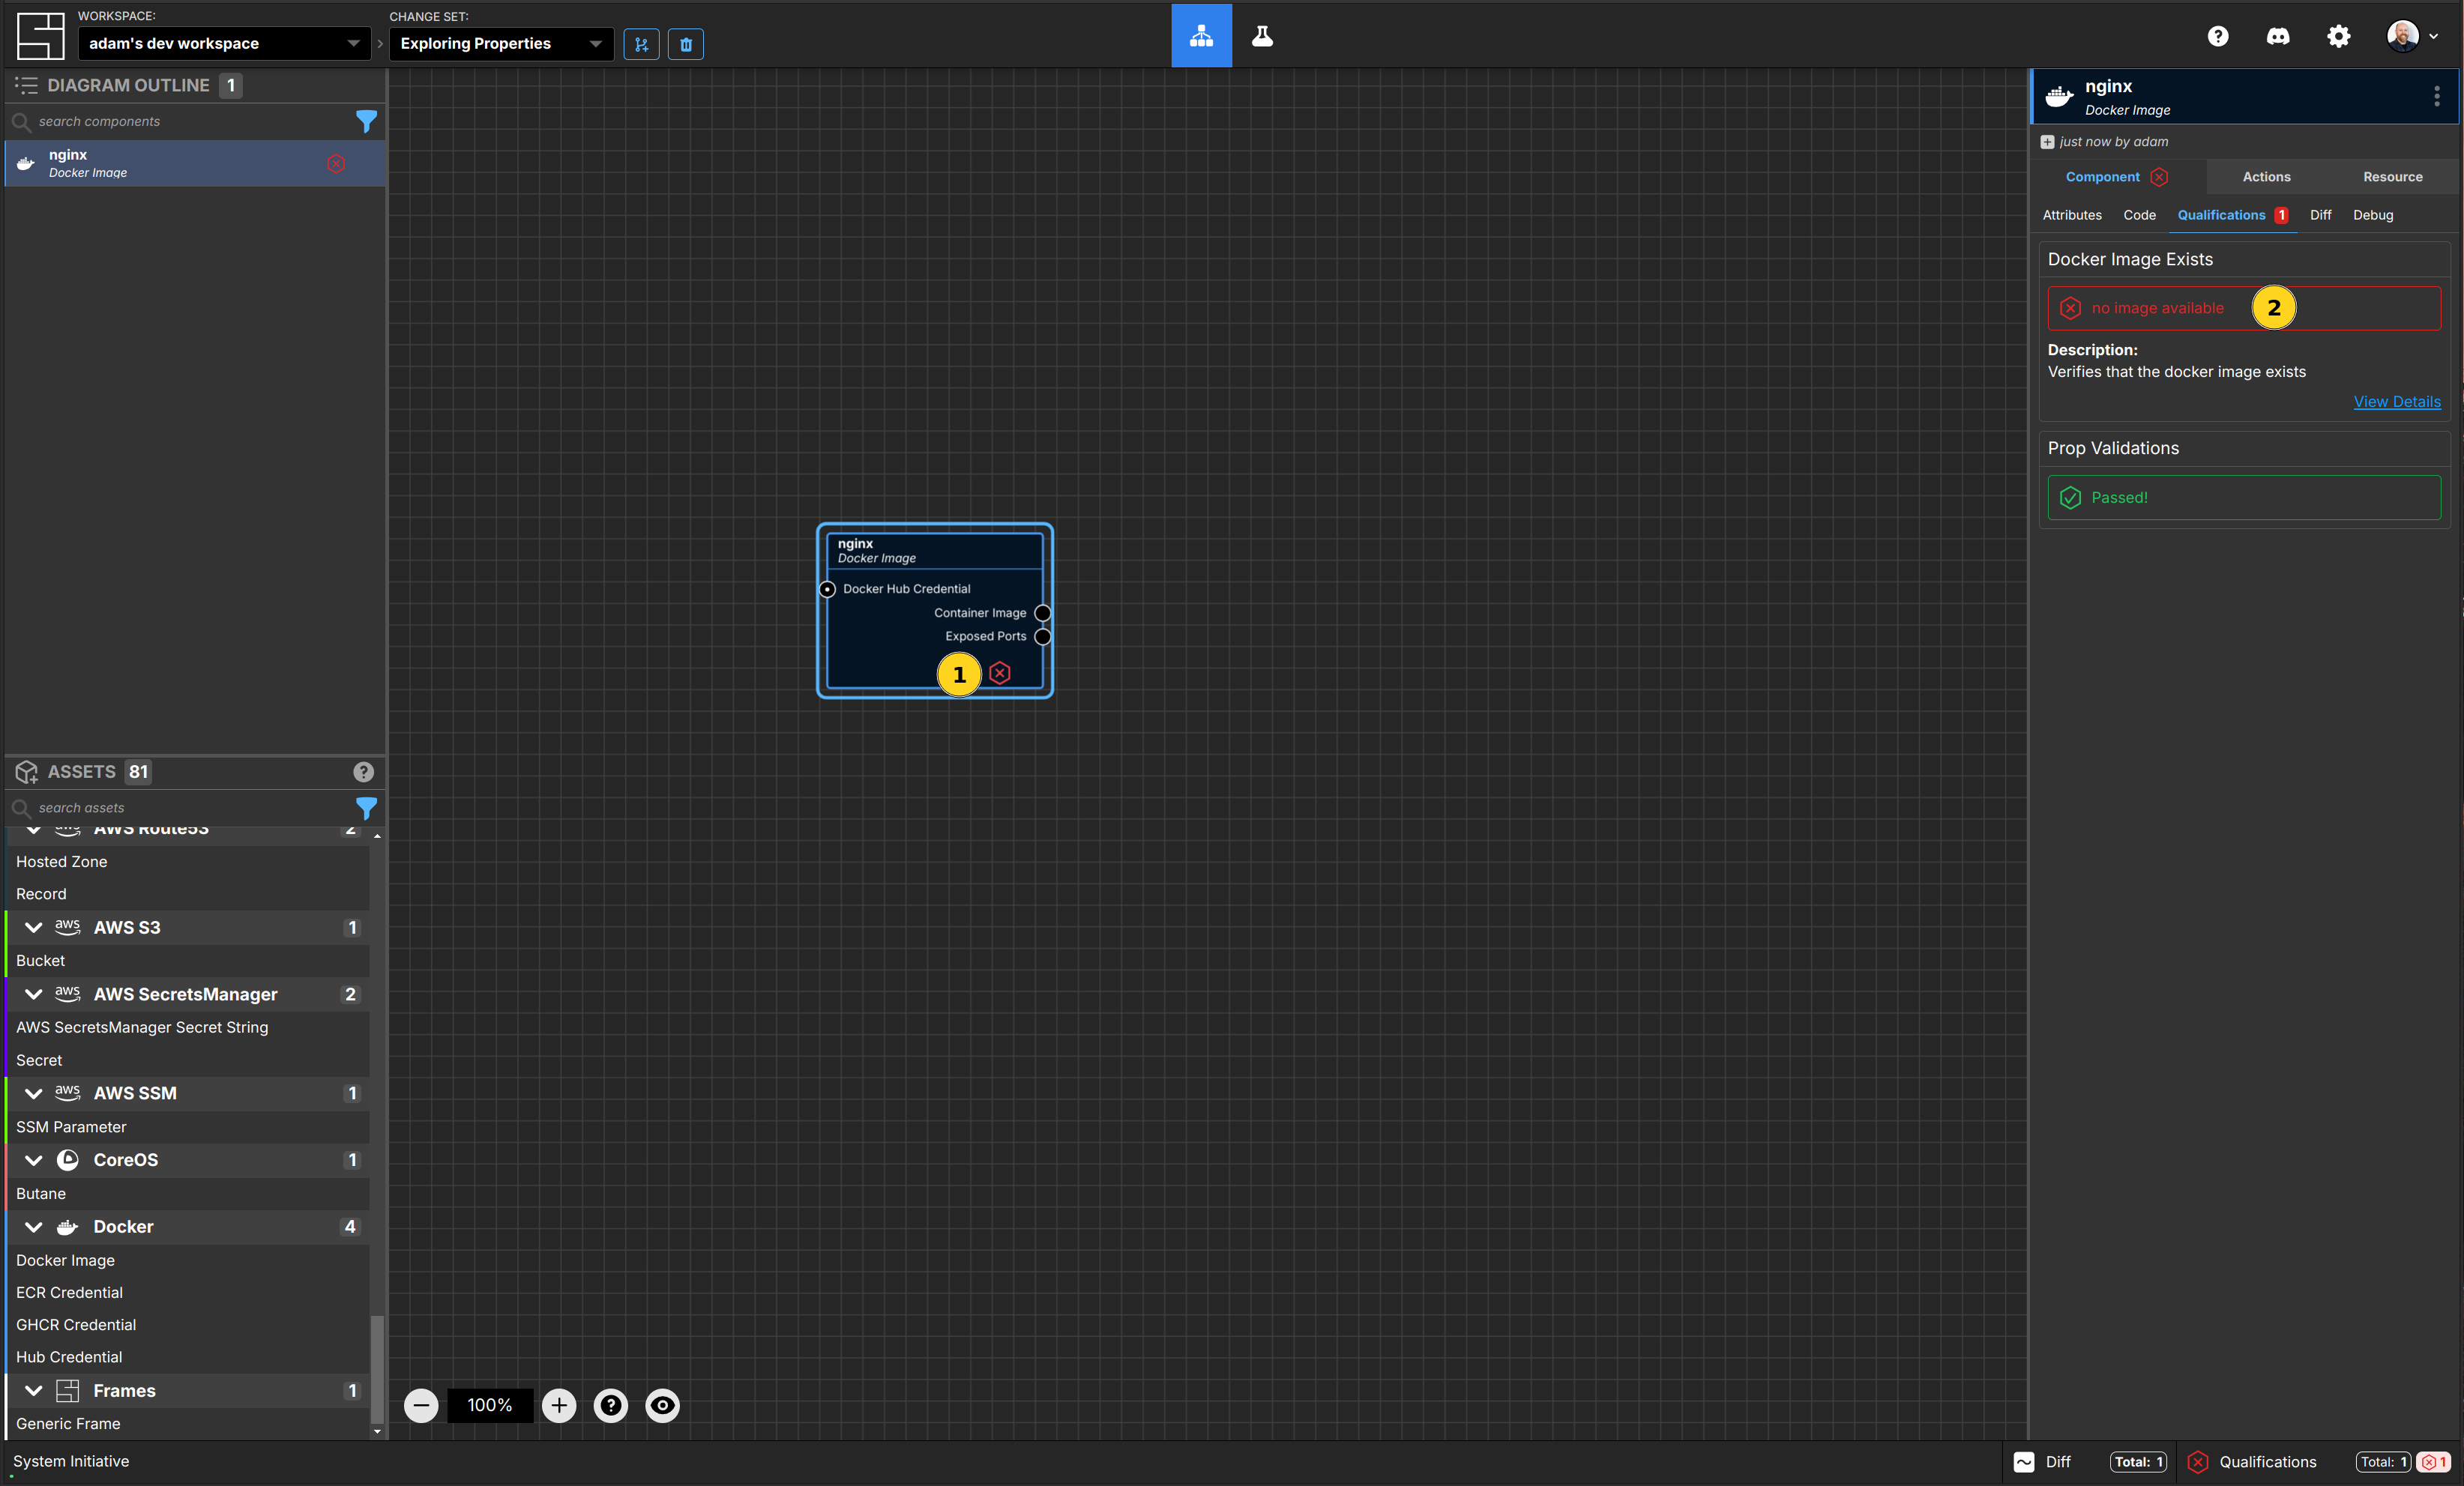Click the delete changeset icon
This screenshot has width=2464, height=1486.
pos(687,42)
